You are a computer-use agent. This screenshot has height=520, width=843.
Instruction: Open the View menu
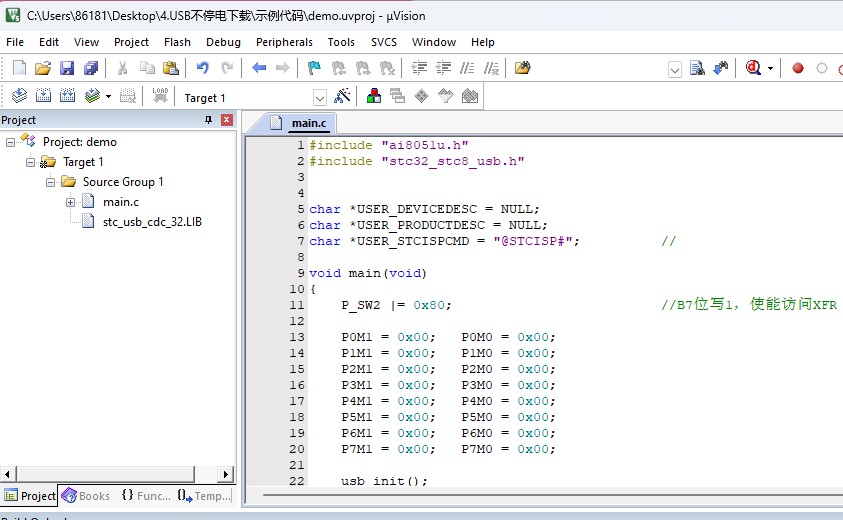tap(86, 42)
